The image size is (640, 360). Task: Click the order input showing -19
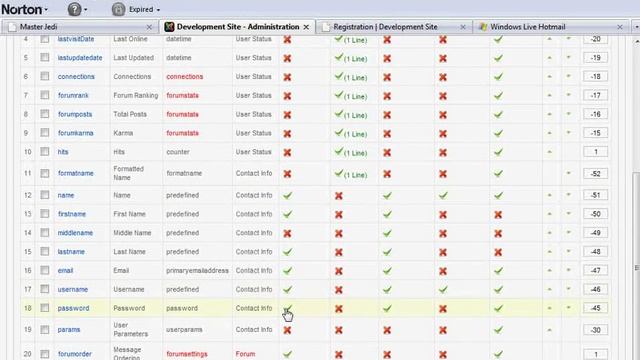(x=595, y=58)
